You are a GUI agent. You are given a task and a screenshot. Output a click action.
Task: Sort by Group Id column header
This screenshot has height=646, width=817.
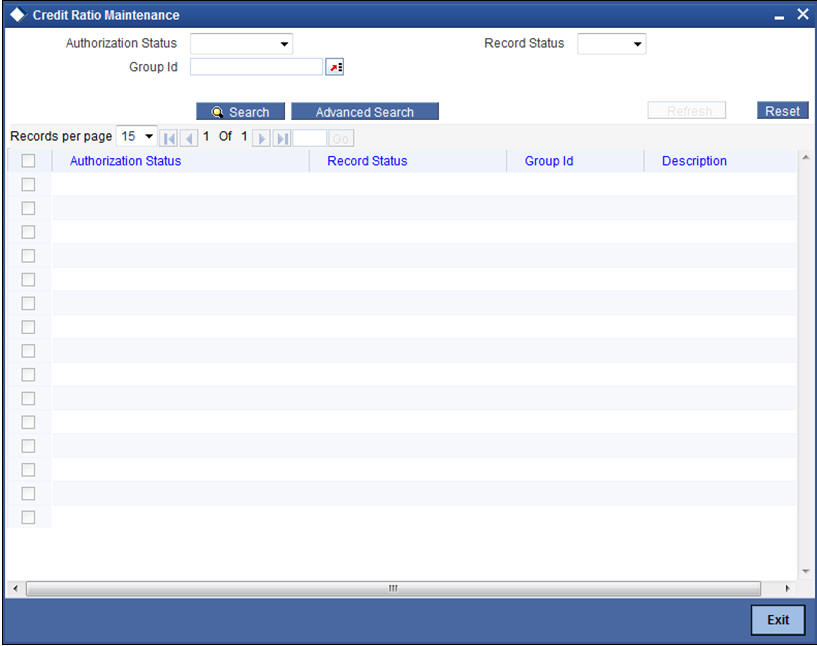[549, 161]
